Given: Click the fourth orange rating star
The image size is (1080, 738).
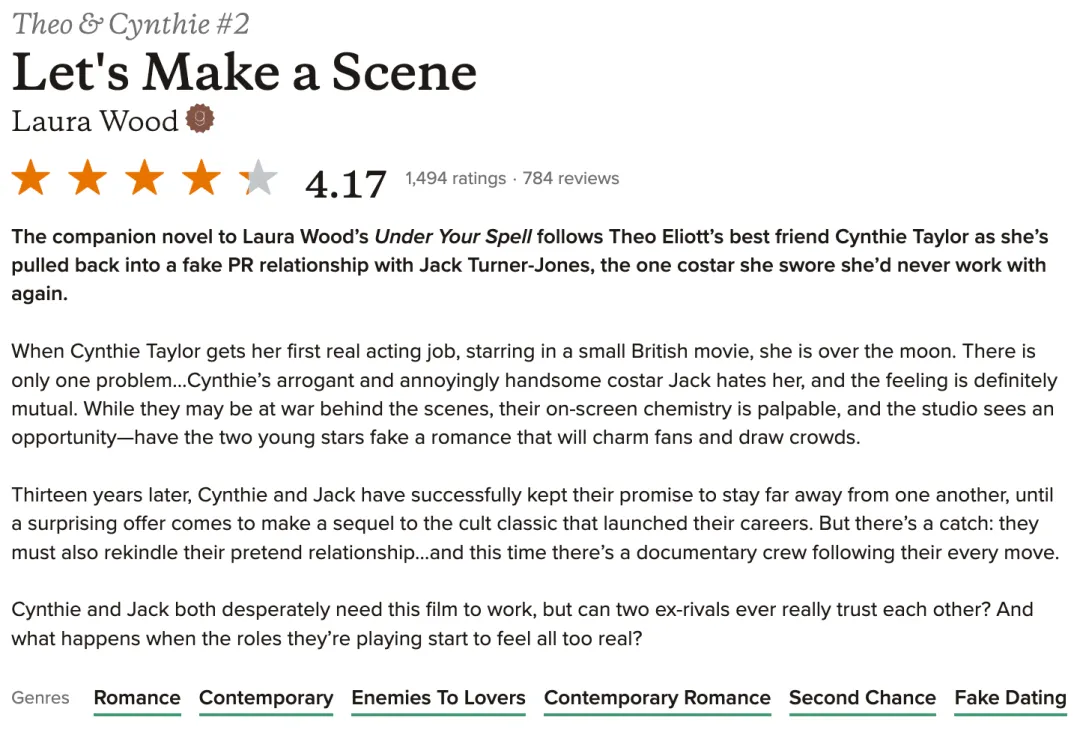Looking at the screenshot, I should [202, 179].
